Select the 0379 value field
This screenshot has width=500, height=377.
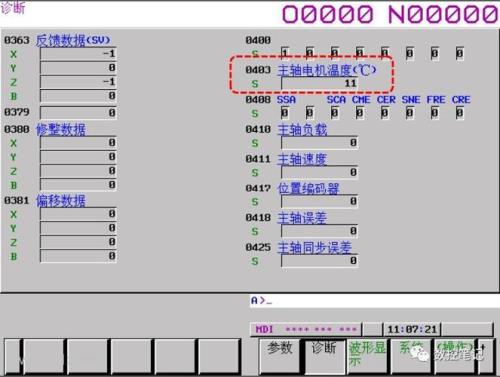78,113
